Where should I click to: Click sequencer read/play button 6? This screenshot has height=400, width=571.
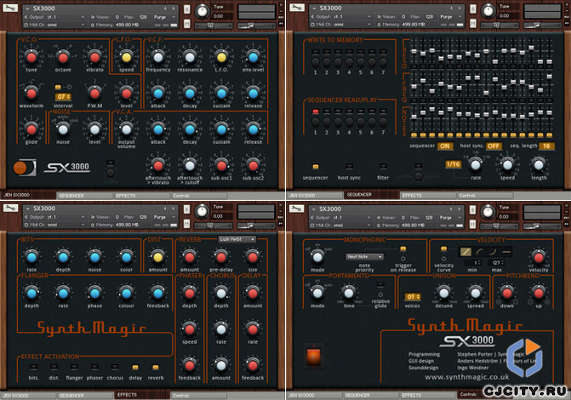tap(372, 122)
